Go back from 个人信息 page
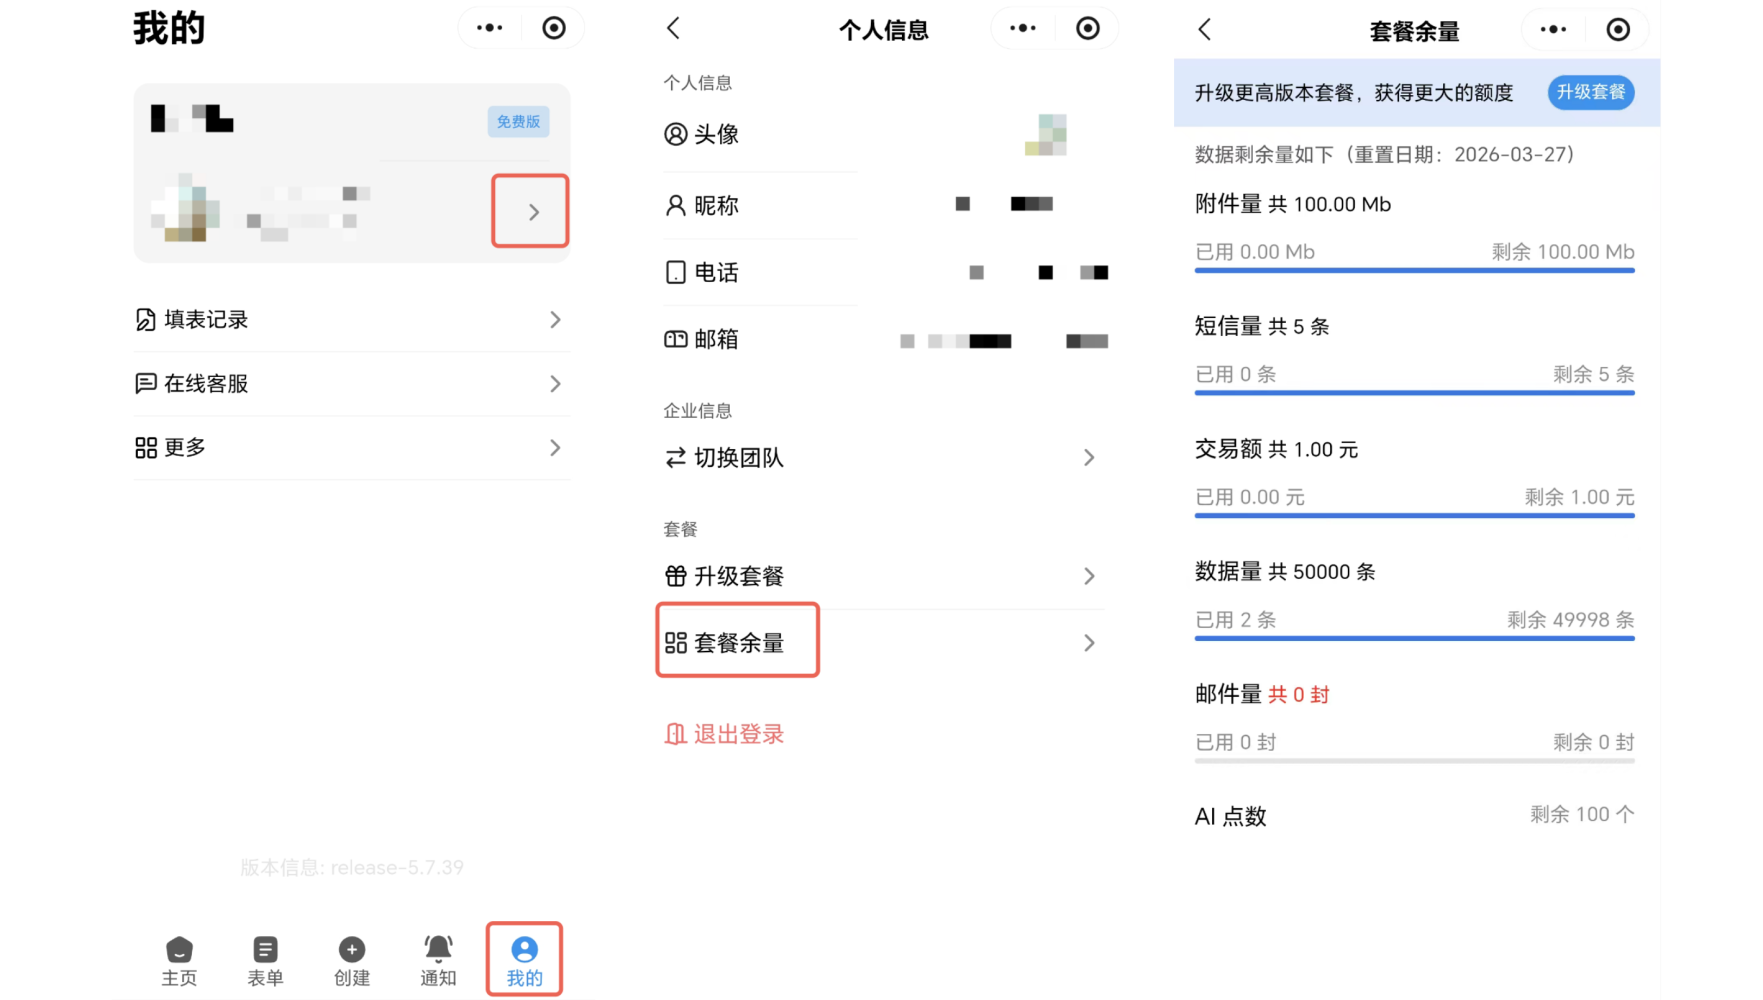1763x1000 pixels. tap(674, 29)
